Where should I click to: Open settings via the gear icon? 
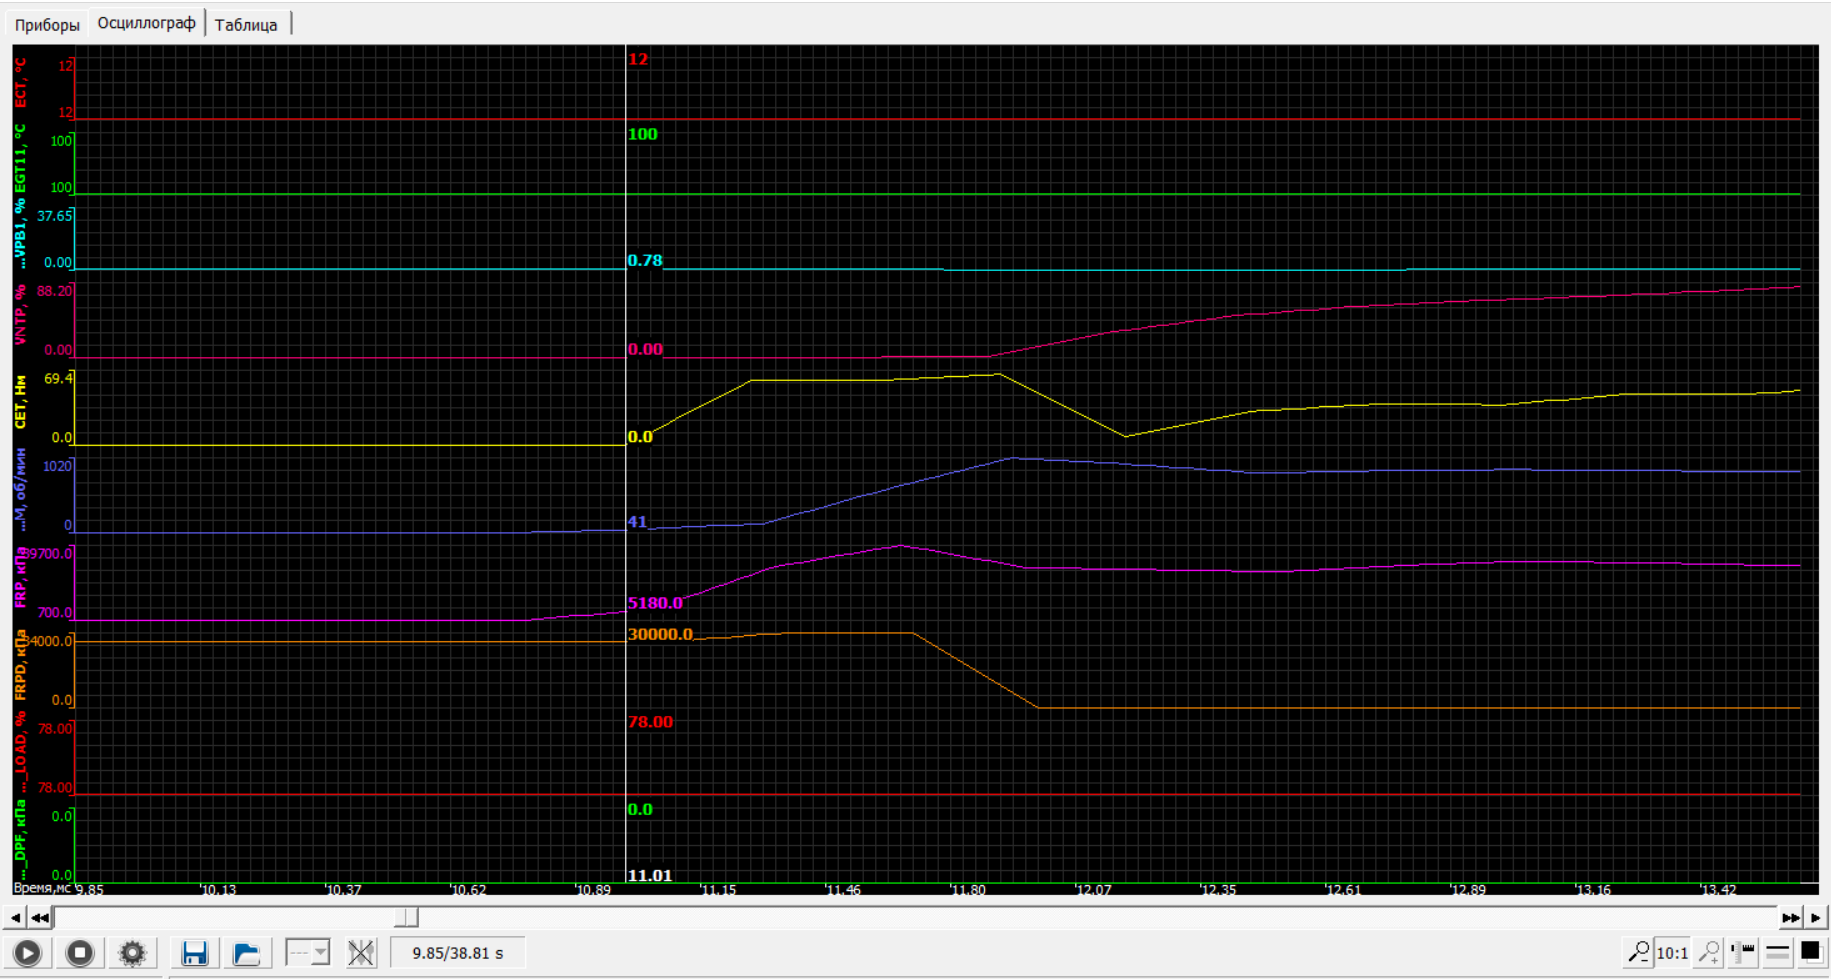click(132, 953)
